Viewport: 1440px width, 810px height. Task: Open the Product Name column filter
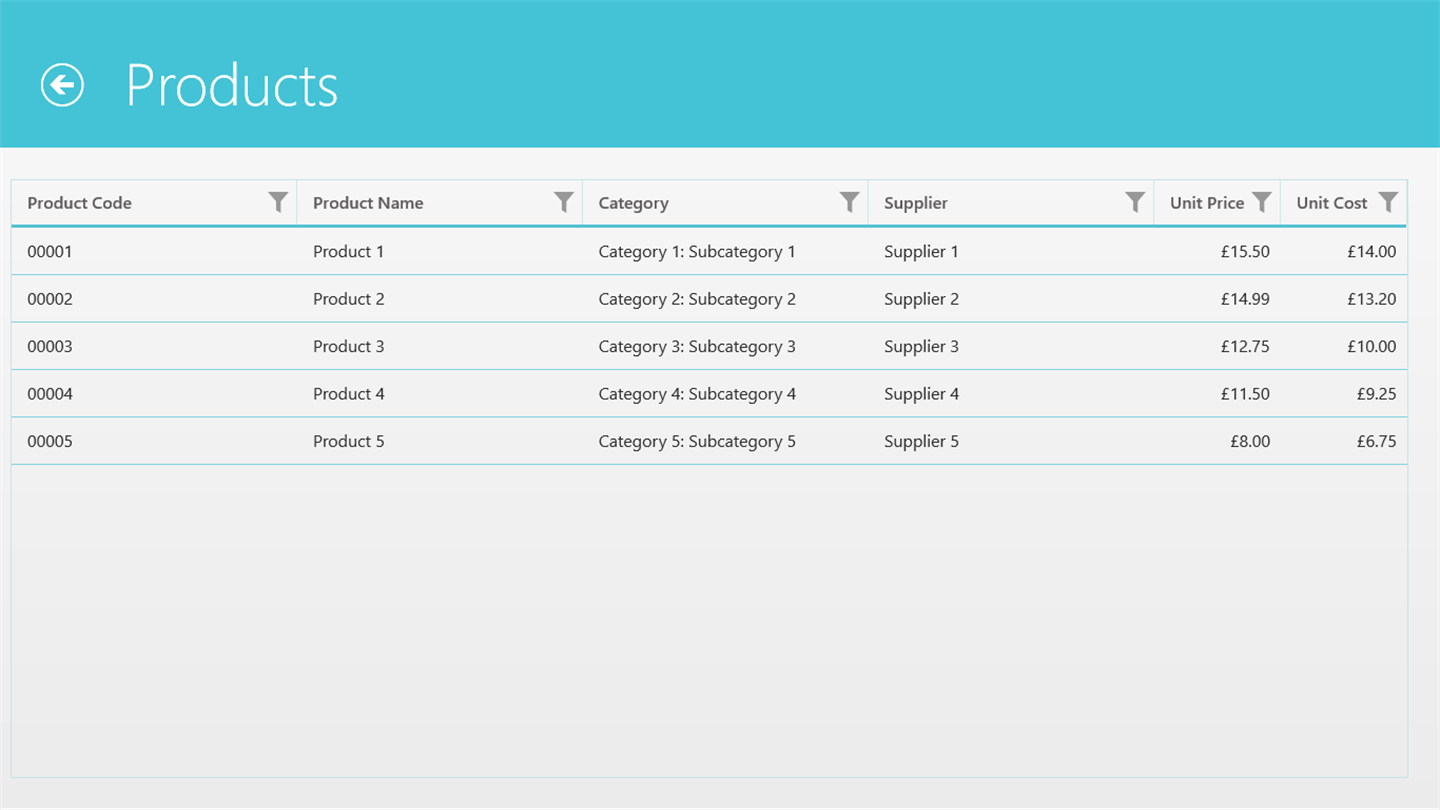[564, 202]
